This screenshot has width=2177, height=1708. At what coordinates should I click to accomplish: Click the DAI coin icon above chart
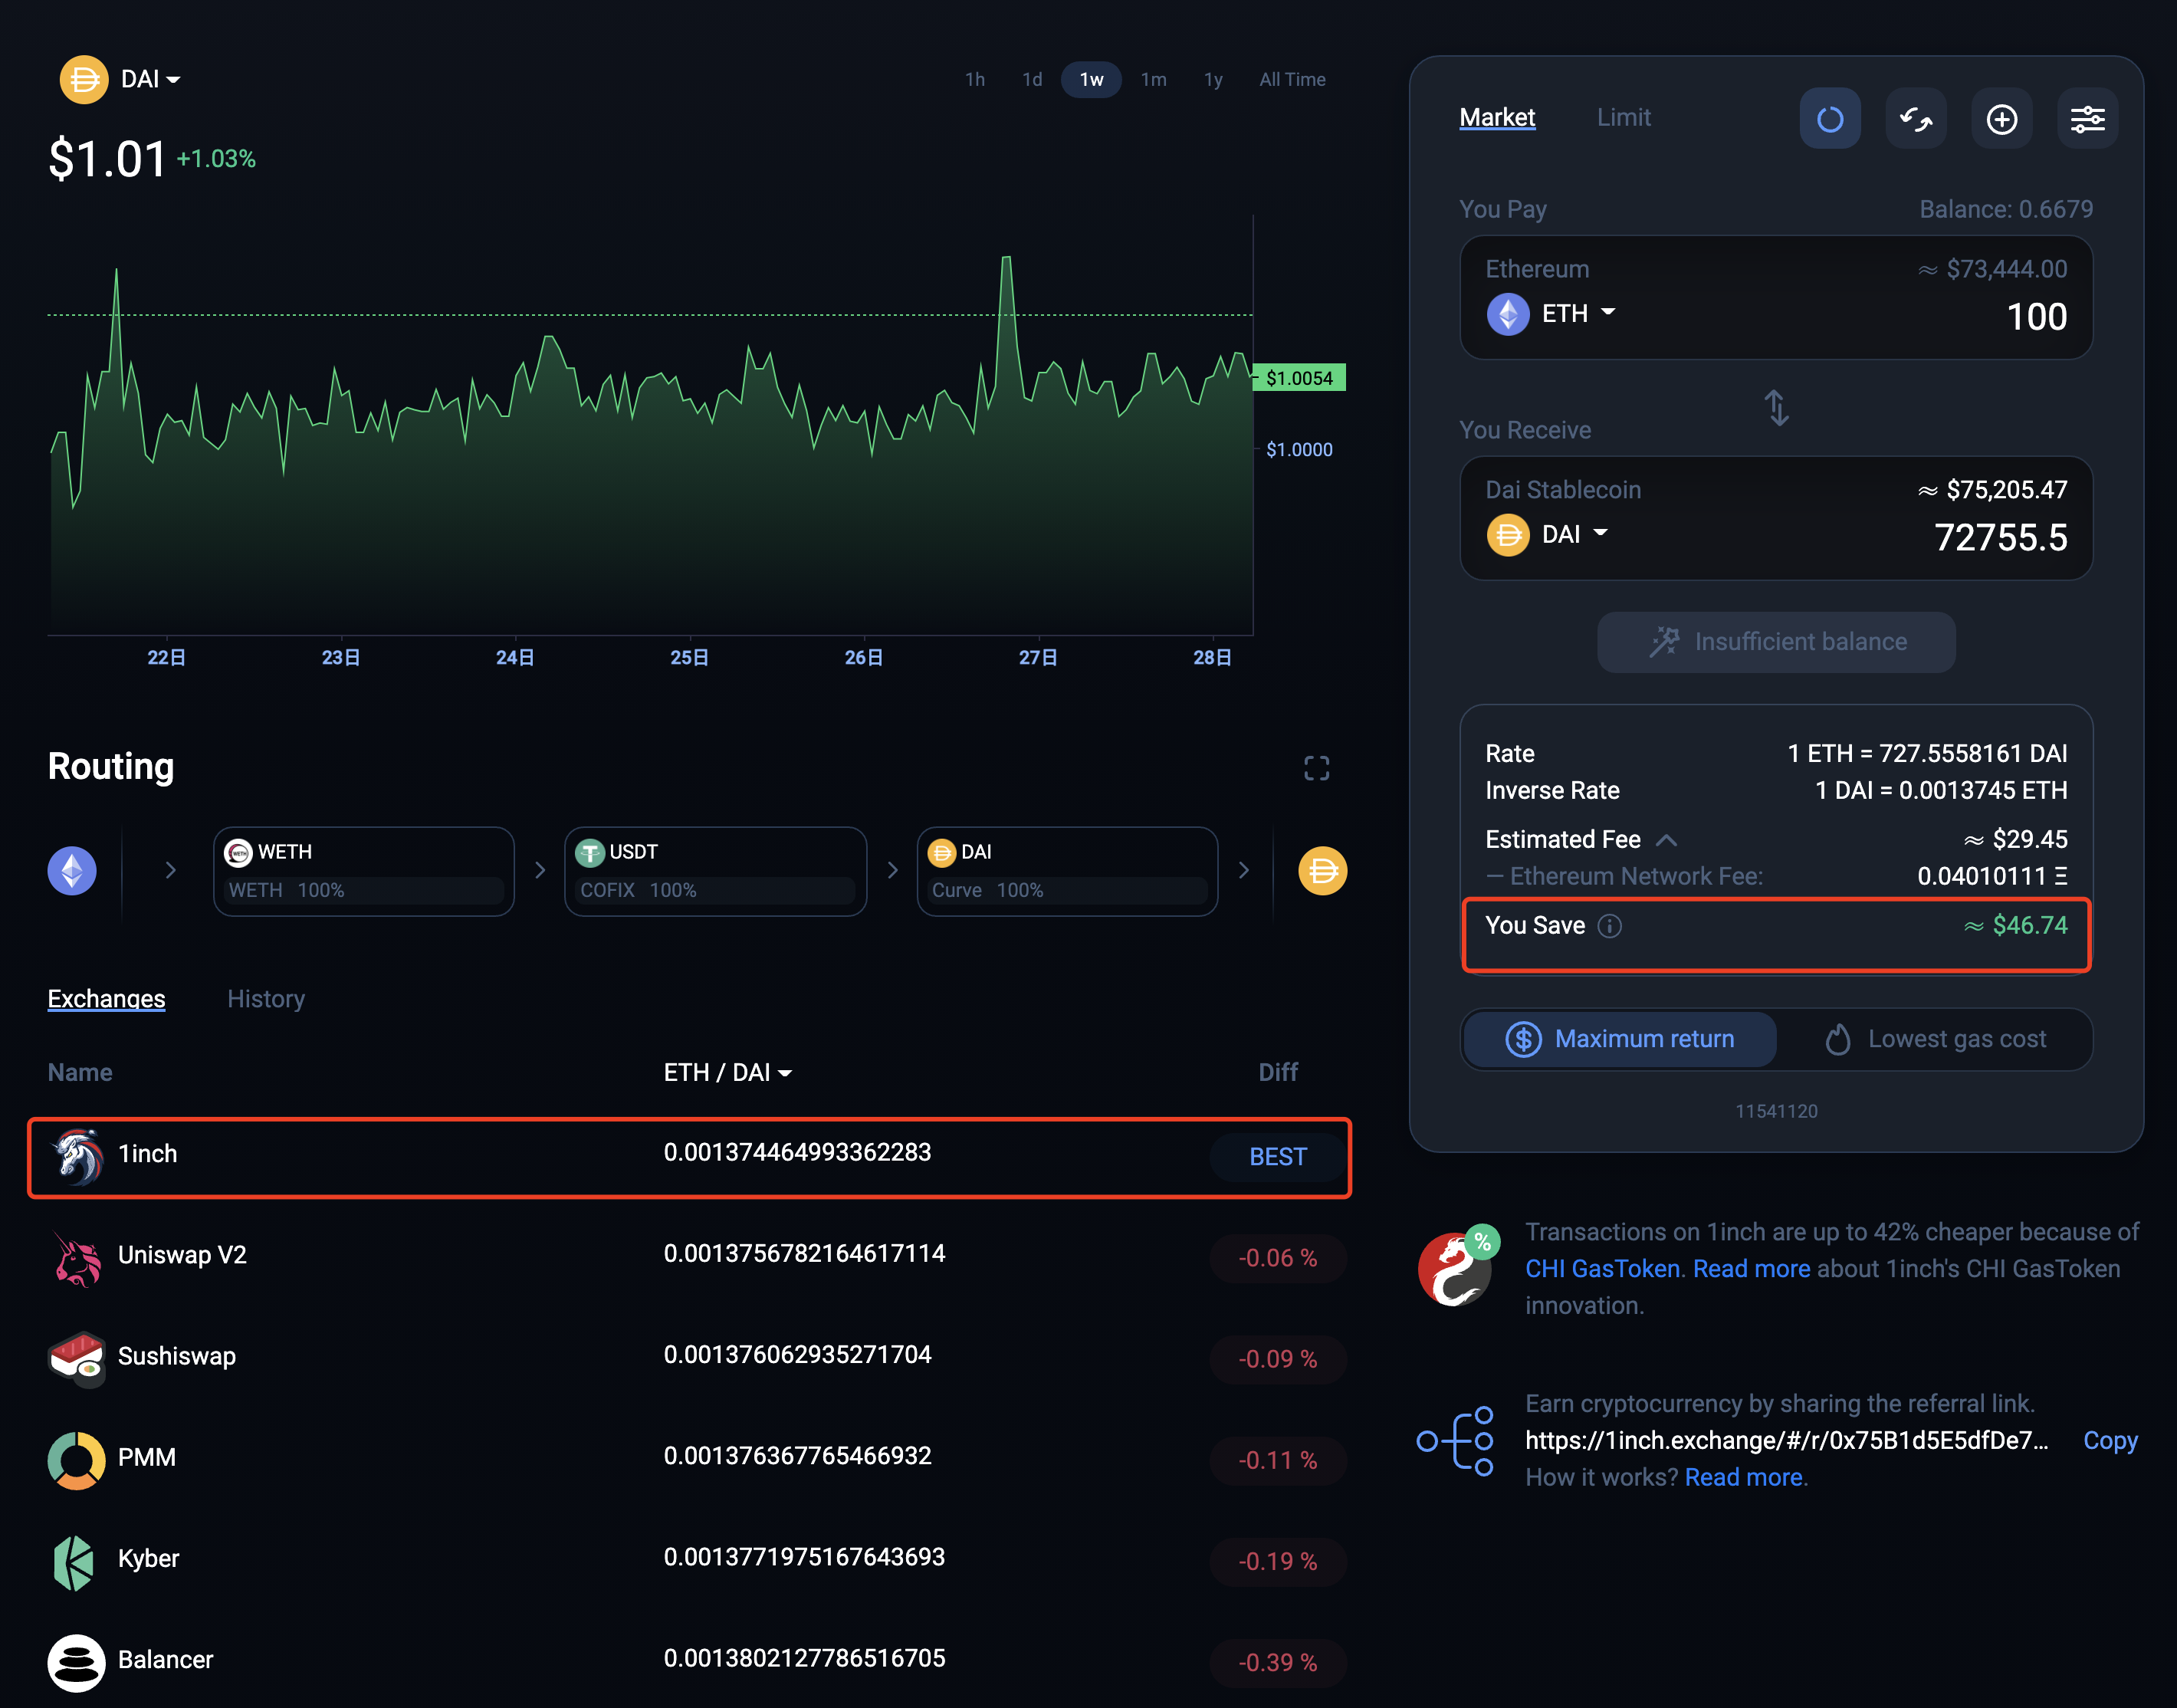coord(84,79)
